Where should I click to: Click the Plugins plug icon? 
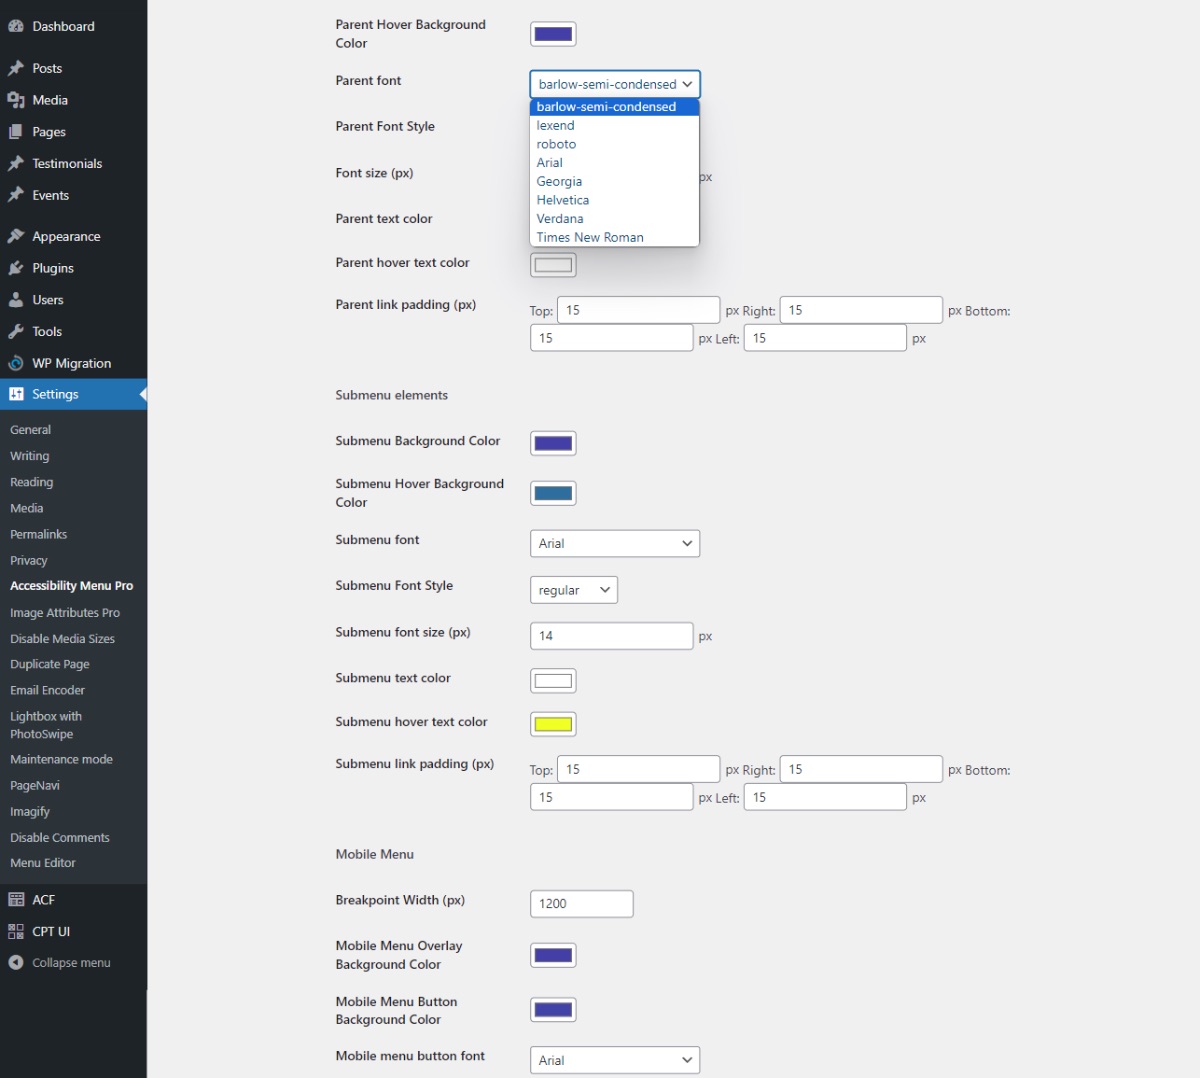[16, 268]
